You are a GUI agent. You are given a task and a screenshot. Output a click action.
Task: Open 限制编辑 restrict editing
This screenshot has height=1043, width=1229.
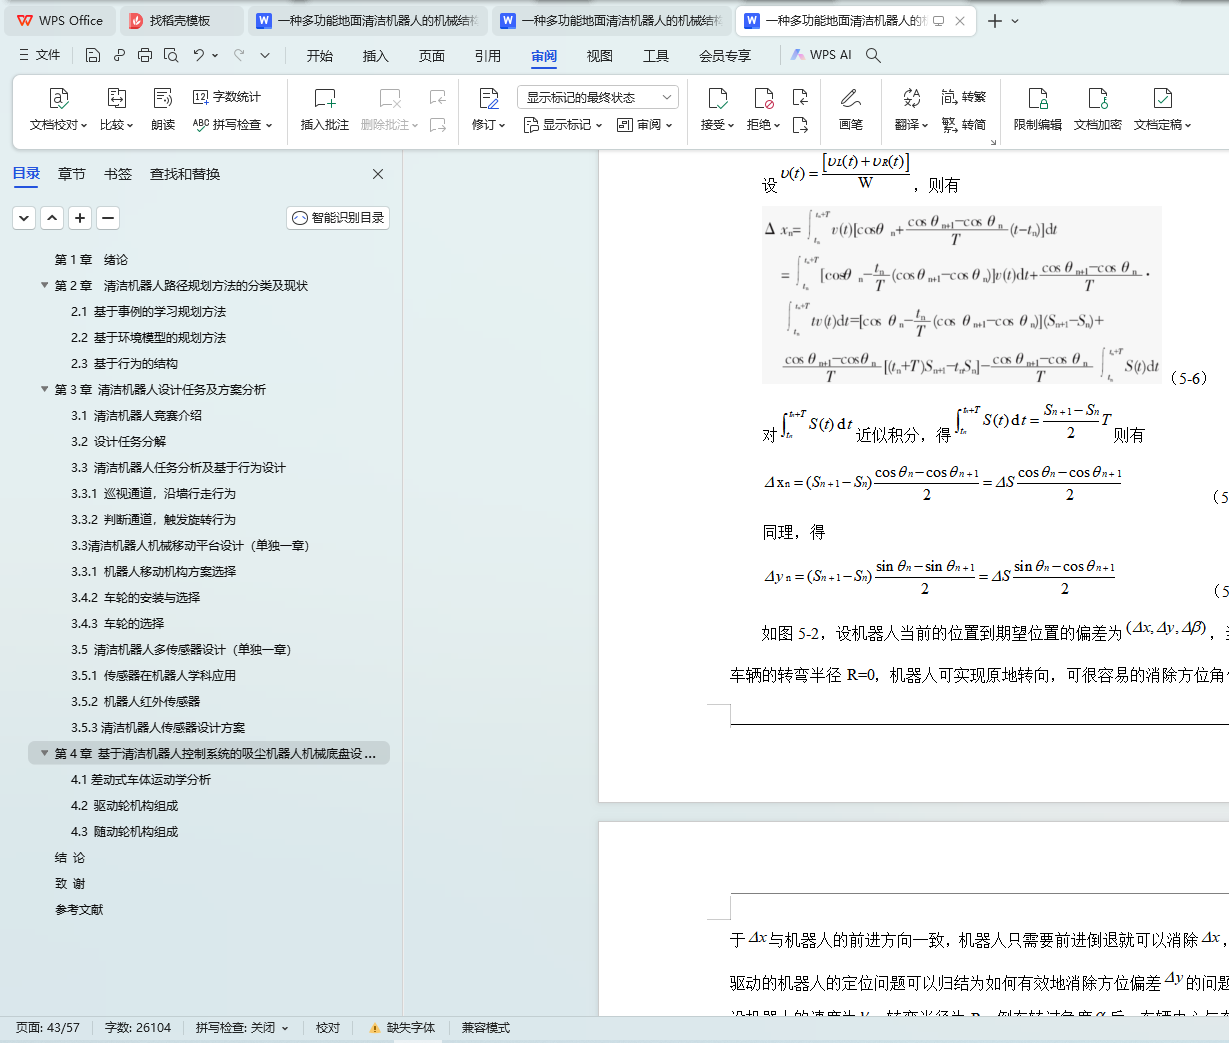(x=1038, y=109)
